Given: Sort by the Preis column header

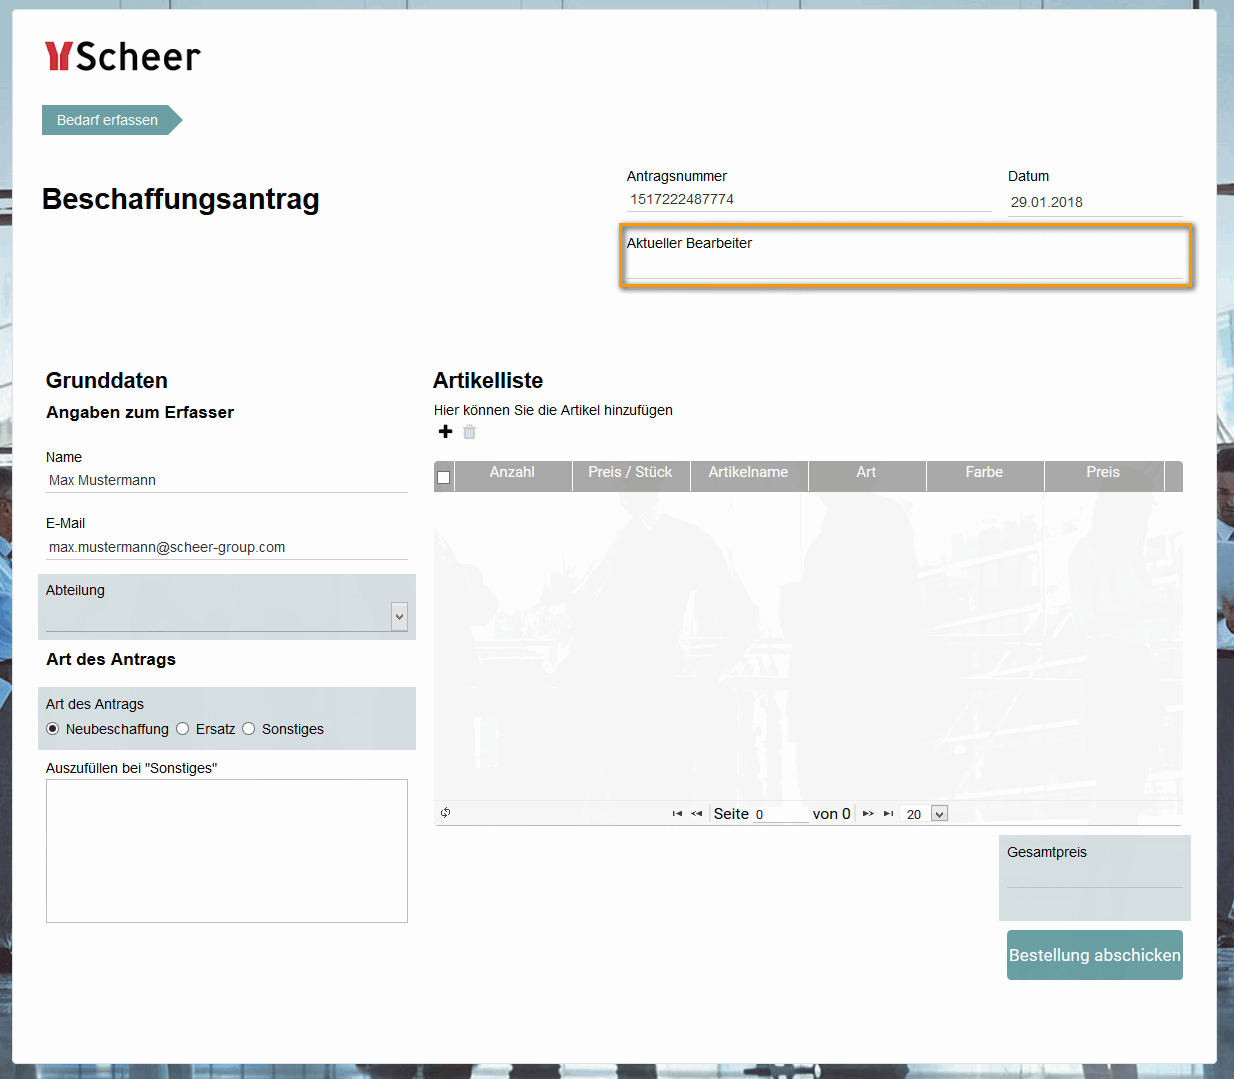Looking at the screenshot, I should click(1102, 471).
